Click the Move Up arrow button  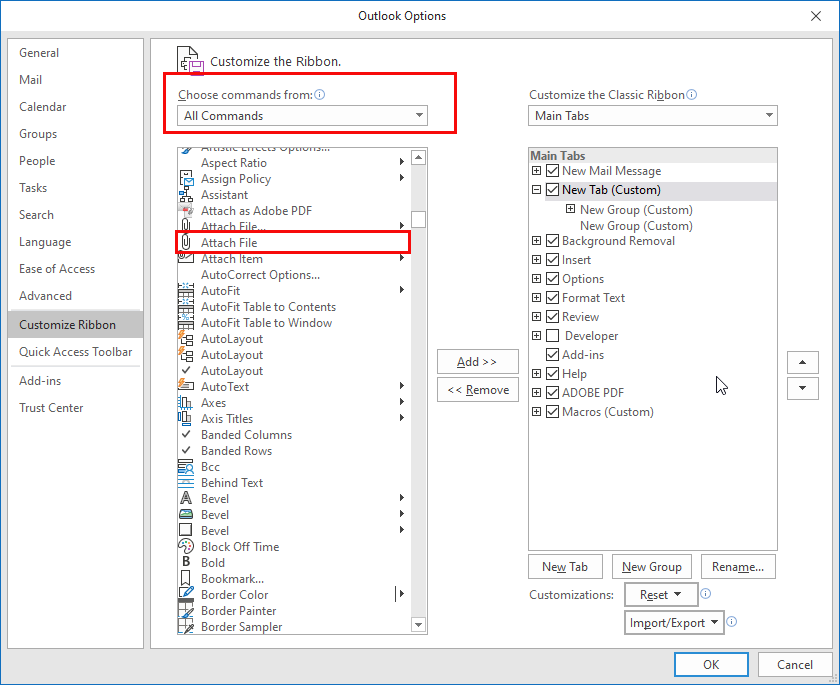802,362
